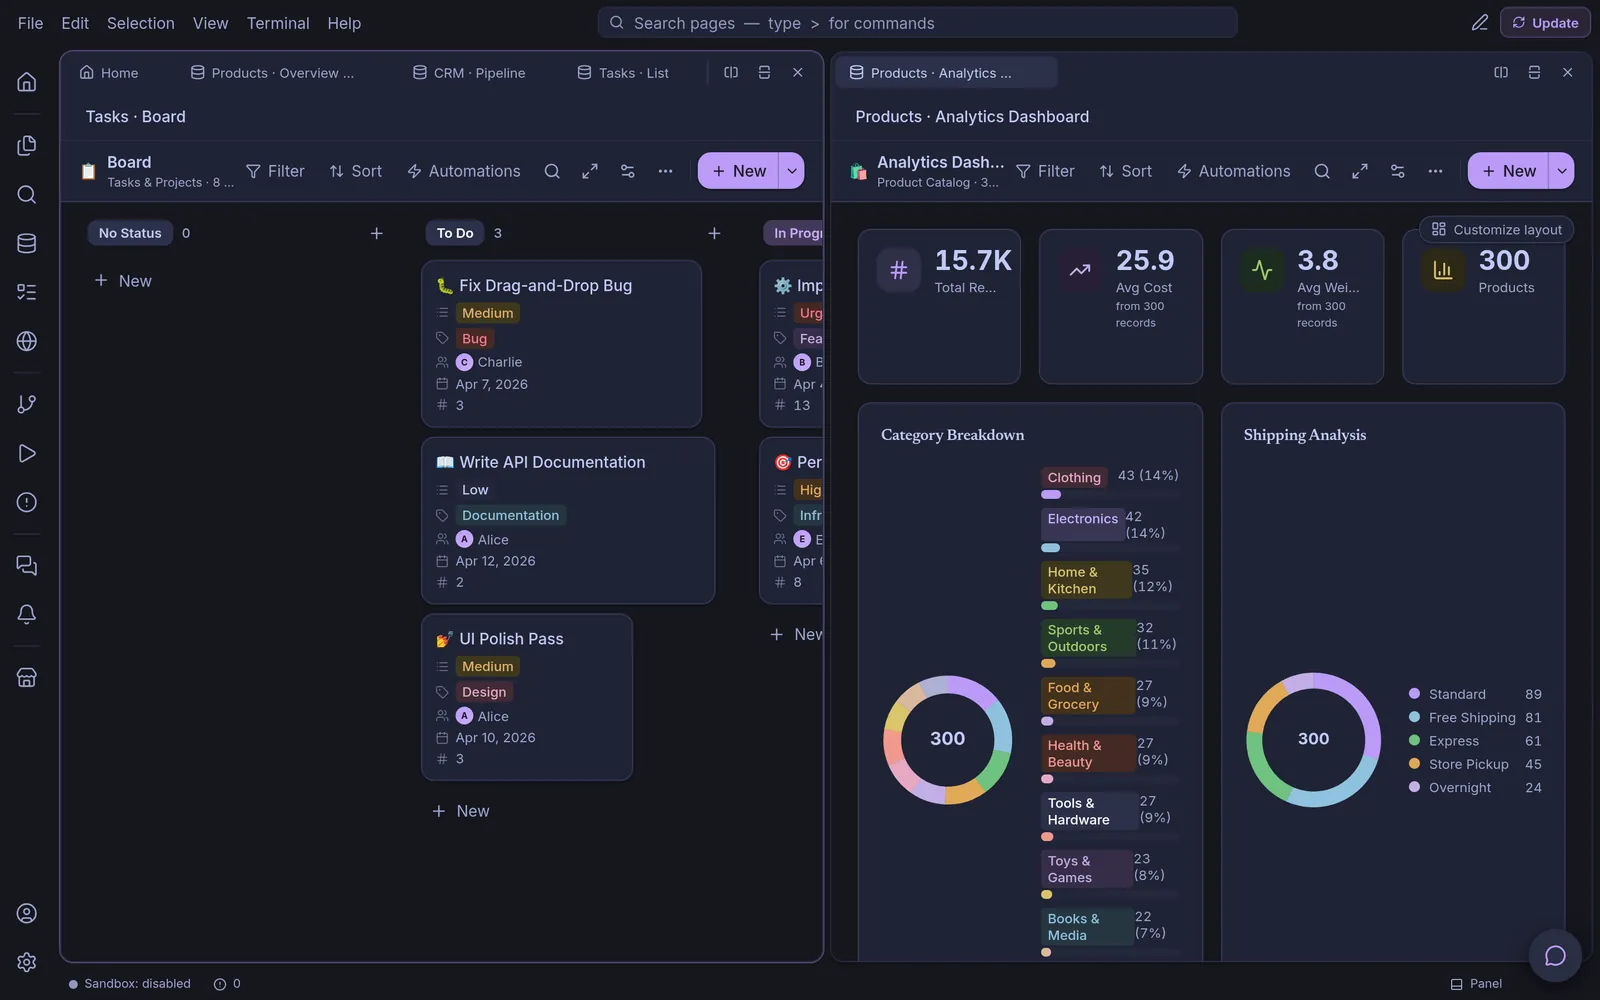
Task: Open the globe icon in the left sidebar
Action: coord(27,341)
